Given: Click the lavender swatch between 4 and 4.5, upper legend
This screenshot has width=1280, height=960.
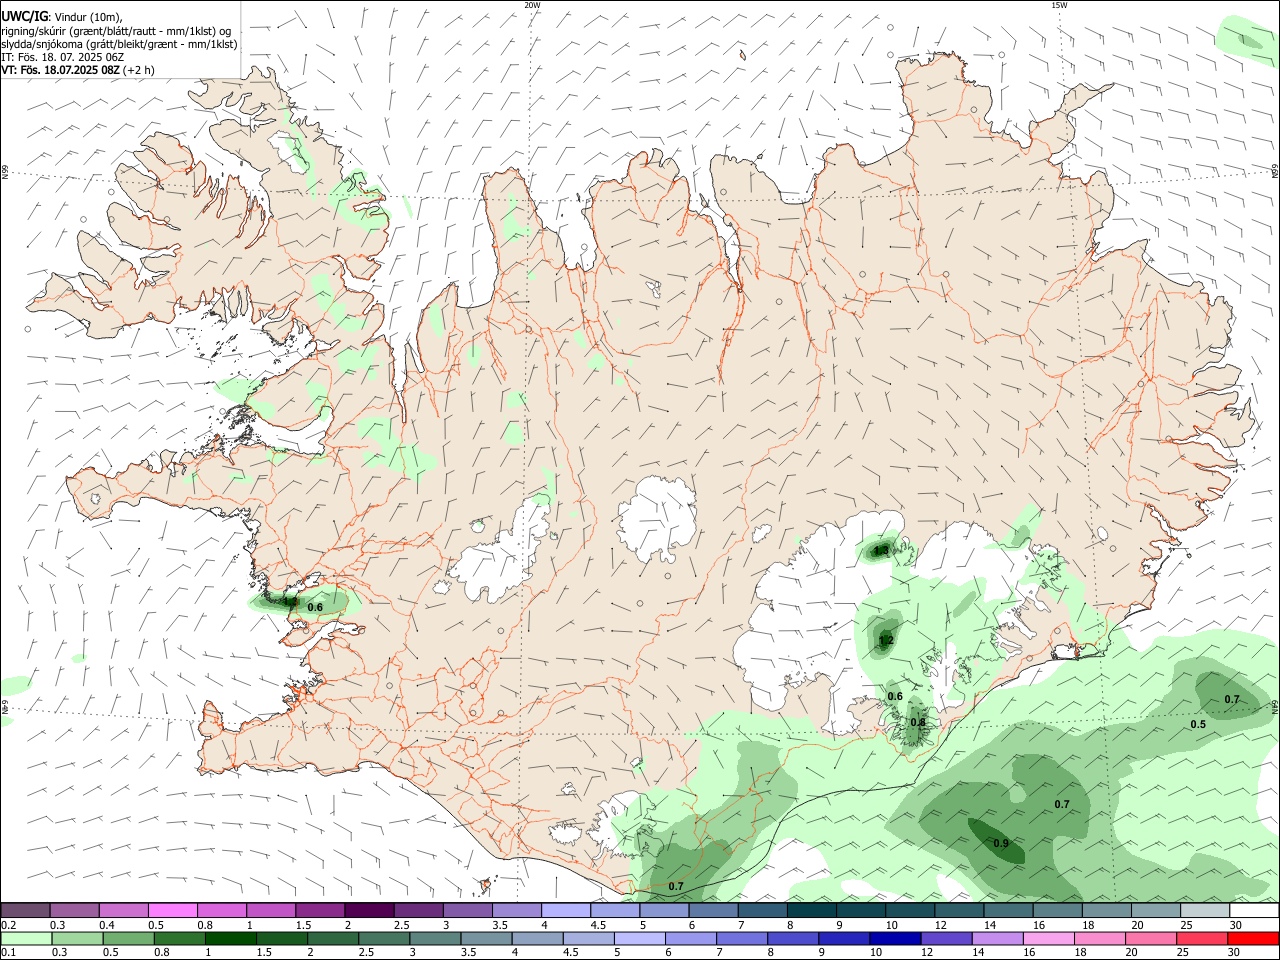Looking at the screenshot, I should click(565, 910).
